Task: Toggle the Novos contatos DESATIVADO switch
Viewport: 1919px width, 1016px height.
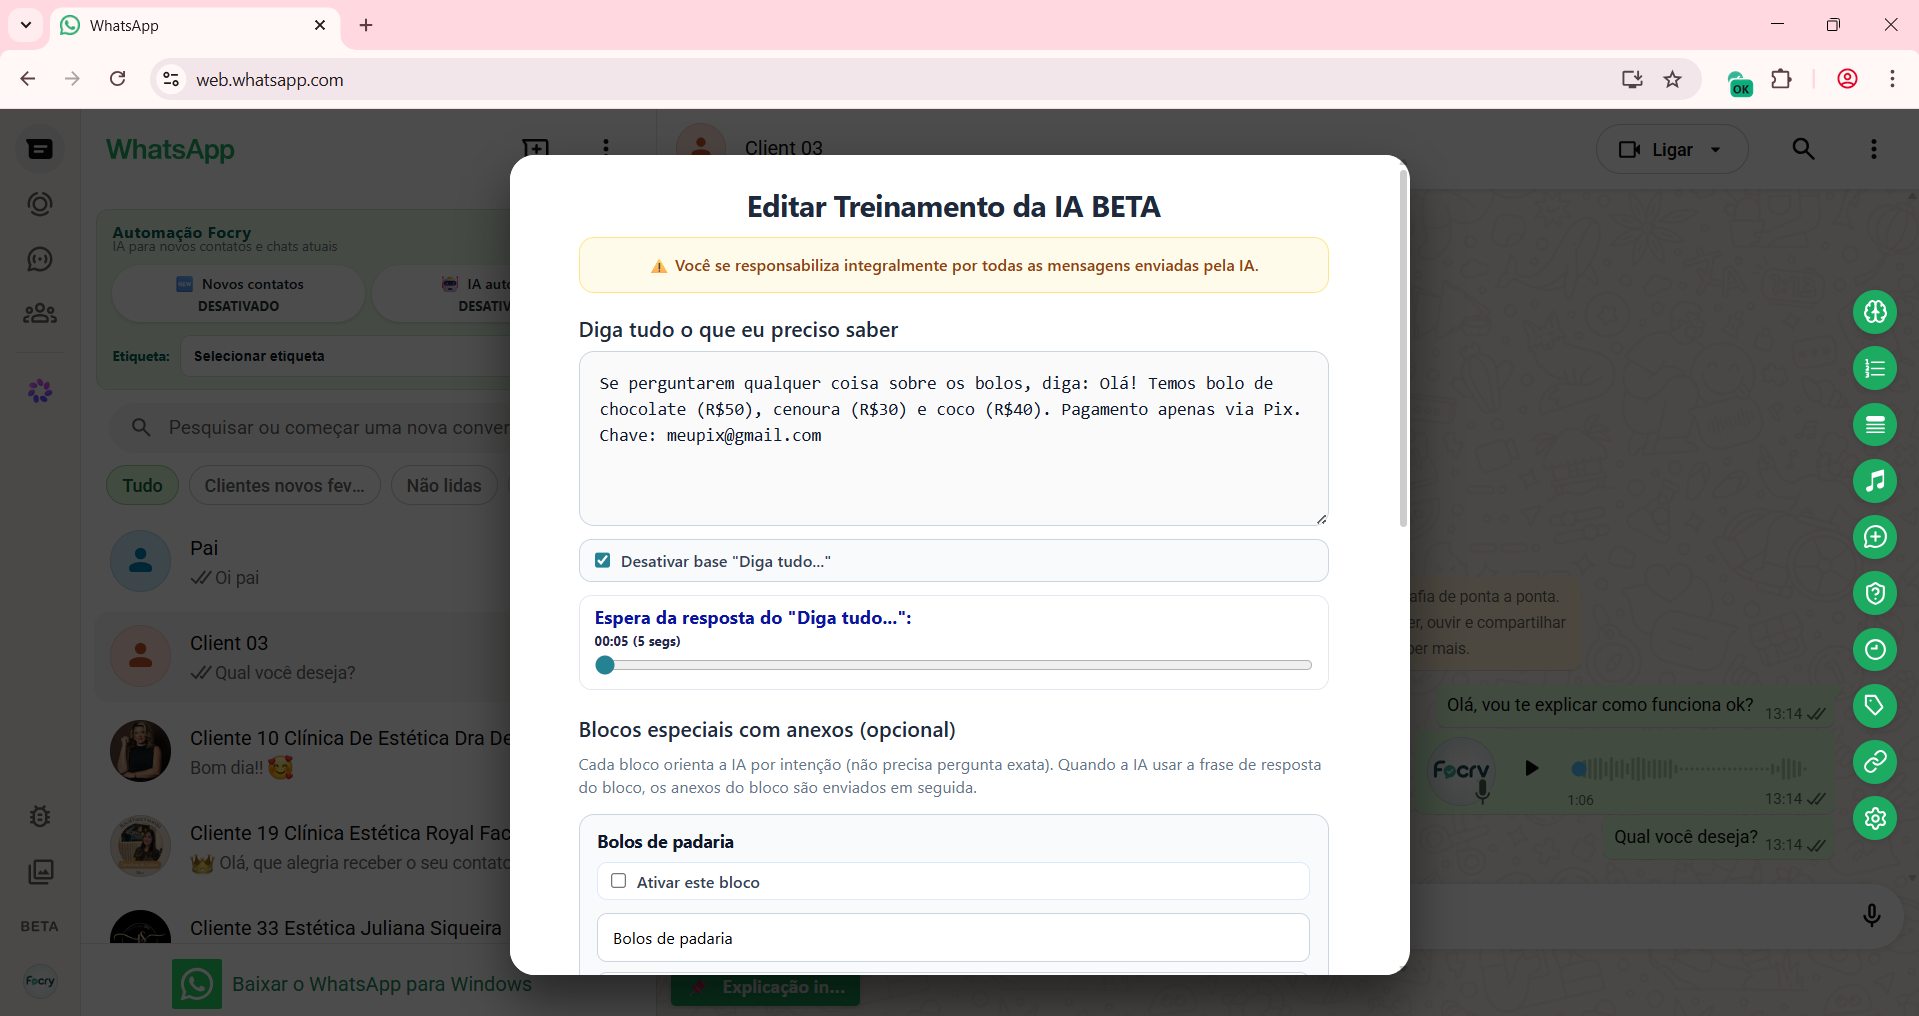Action: (x=239, y=294)
